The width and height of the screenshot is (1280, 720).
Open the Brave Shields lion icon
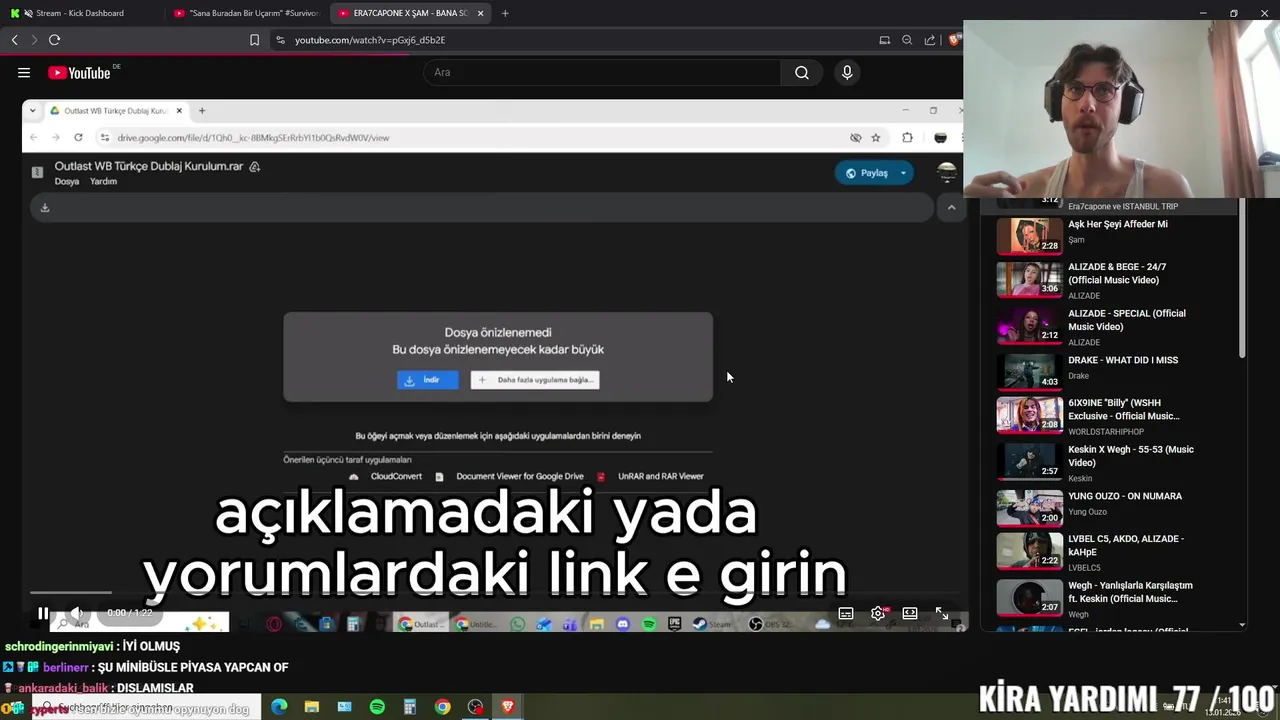pyautogui.click(x=954, y=40)
